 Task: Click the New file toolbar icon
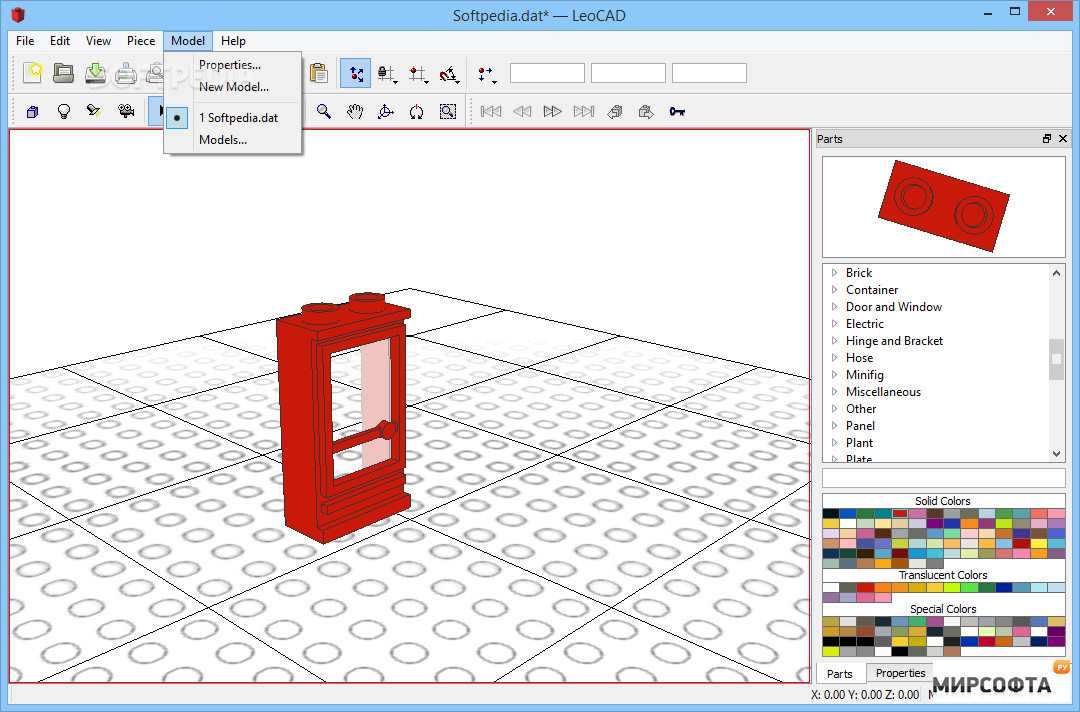(34, 72)
